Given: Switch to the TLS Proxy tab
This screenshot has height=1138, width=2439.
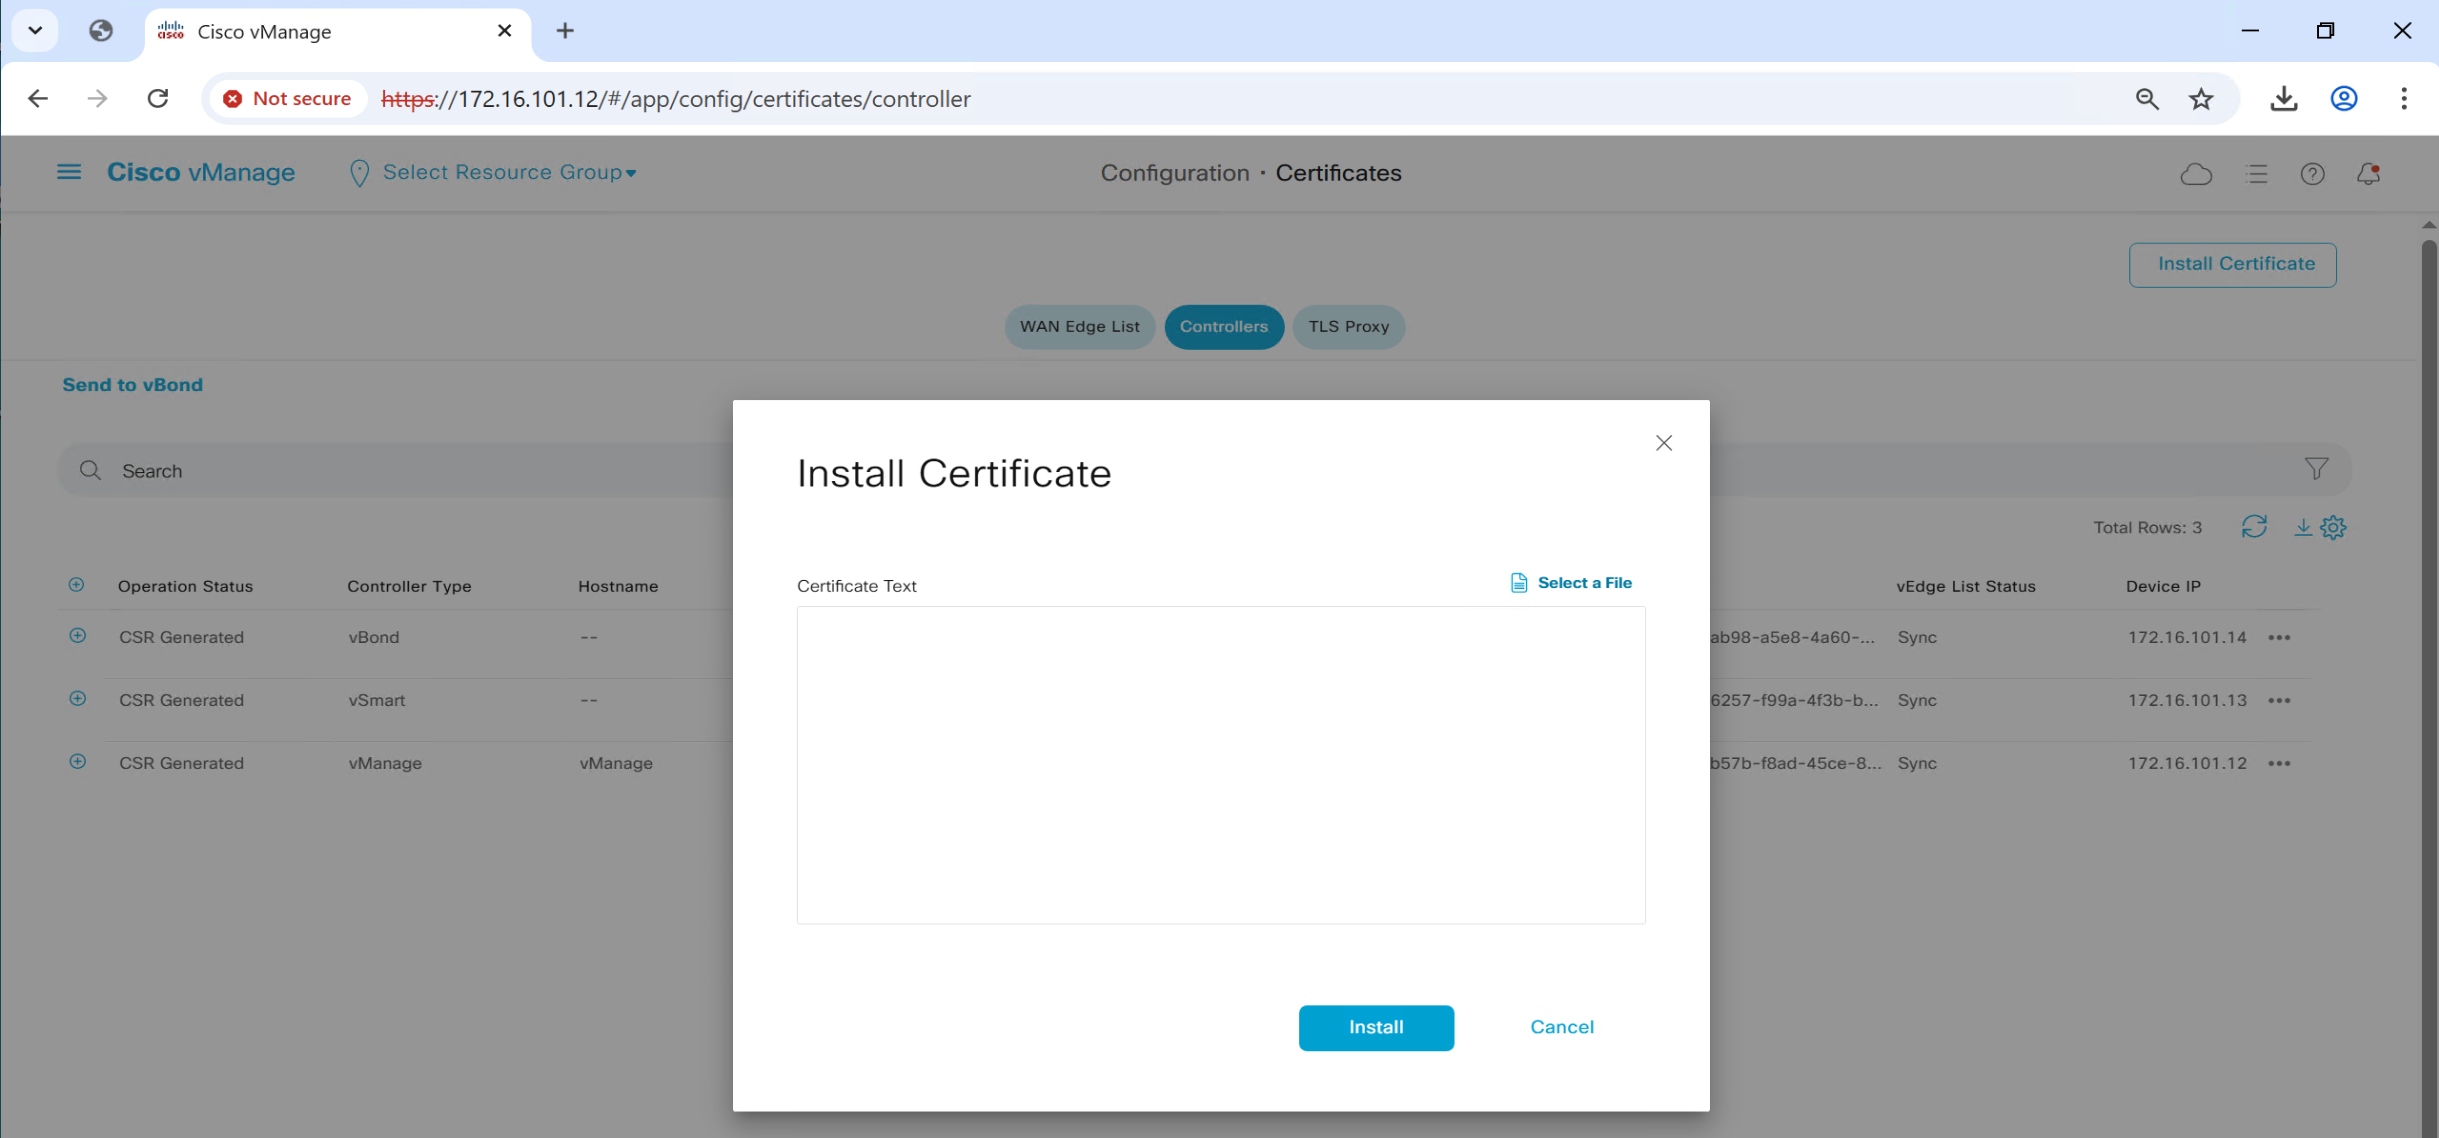Looking at the screenshot, I should tap(1348, 327).
